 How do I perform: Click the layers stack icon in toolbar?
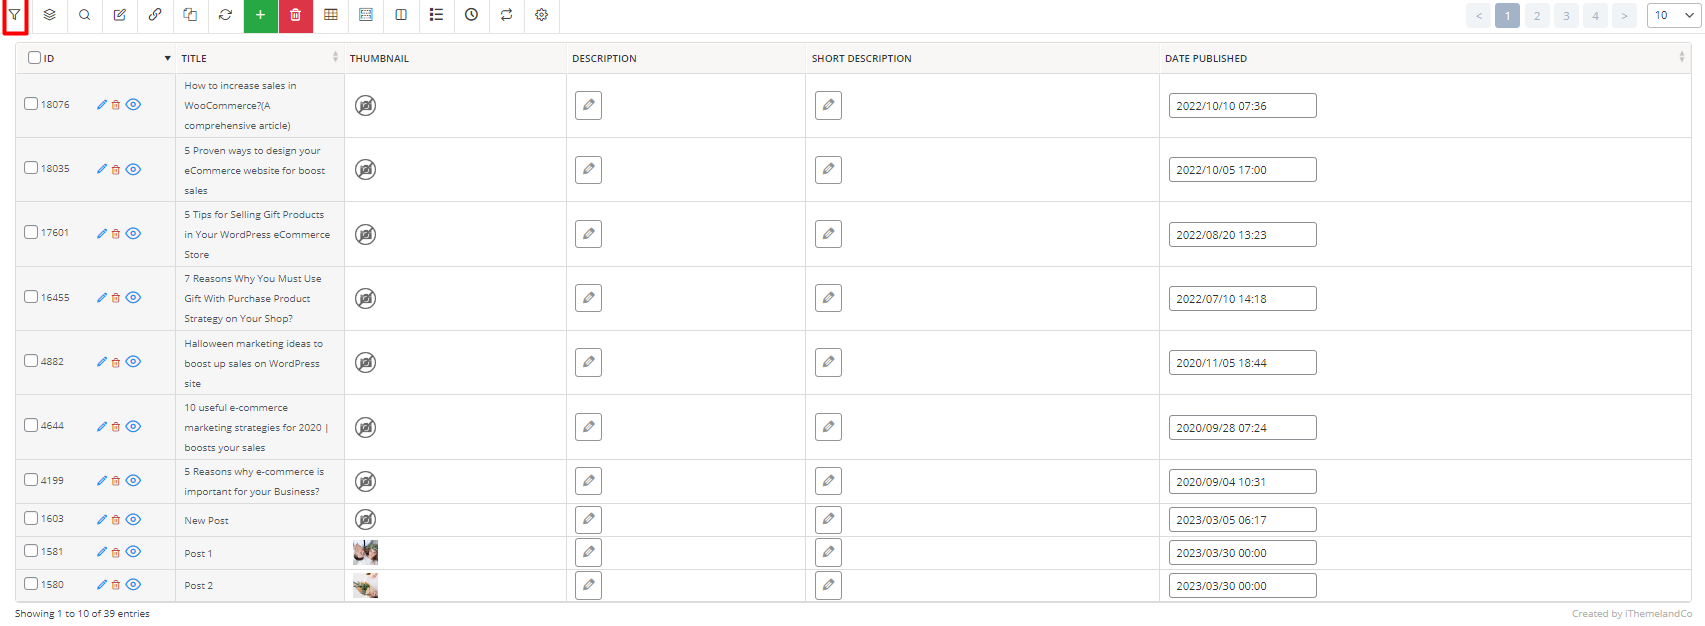tap(49, 15)
